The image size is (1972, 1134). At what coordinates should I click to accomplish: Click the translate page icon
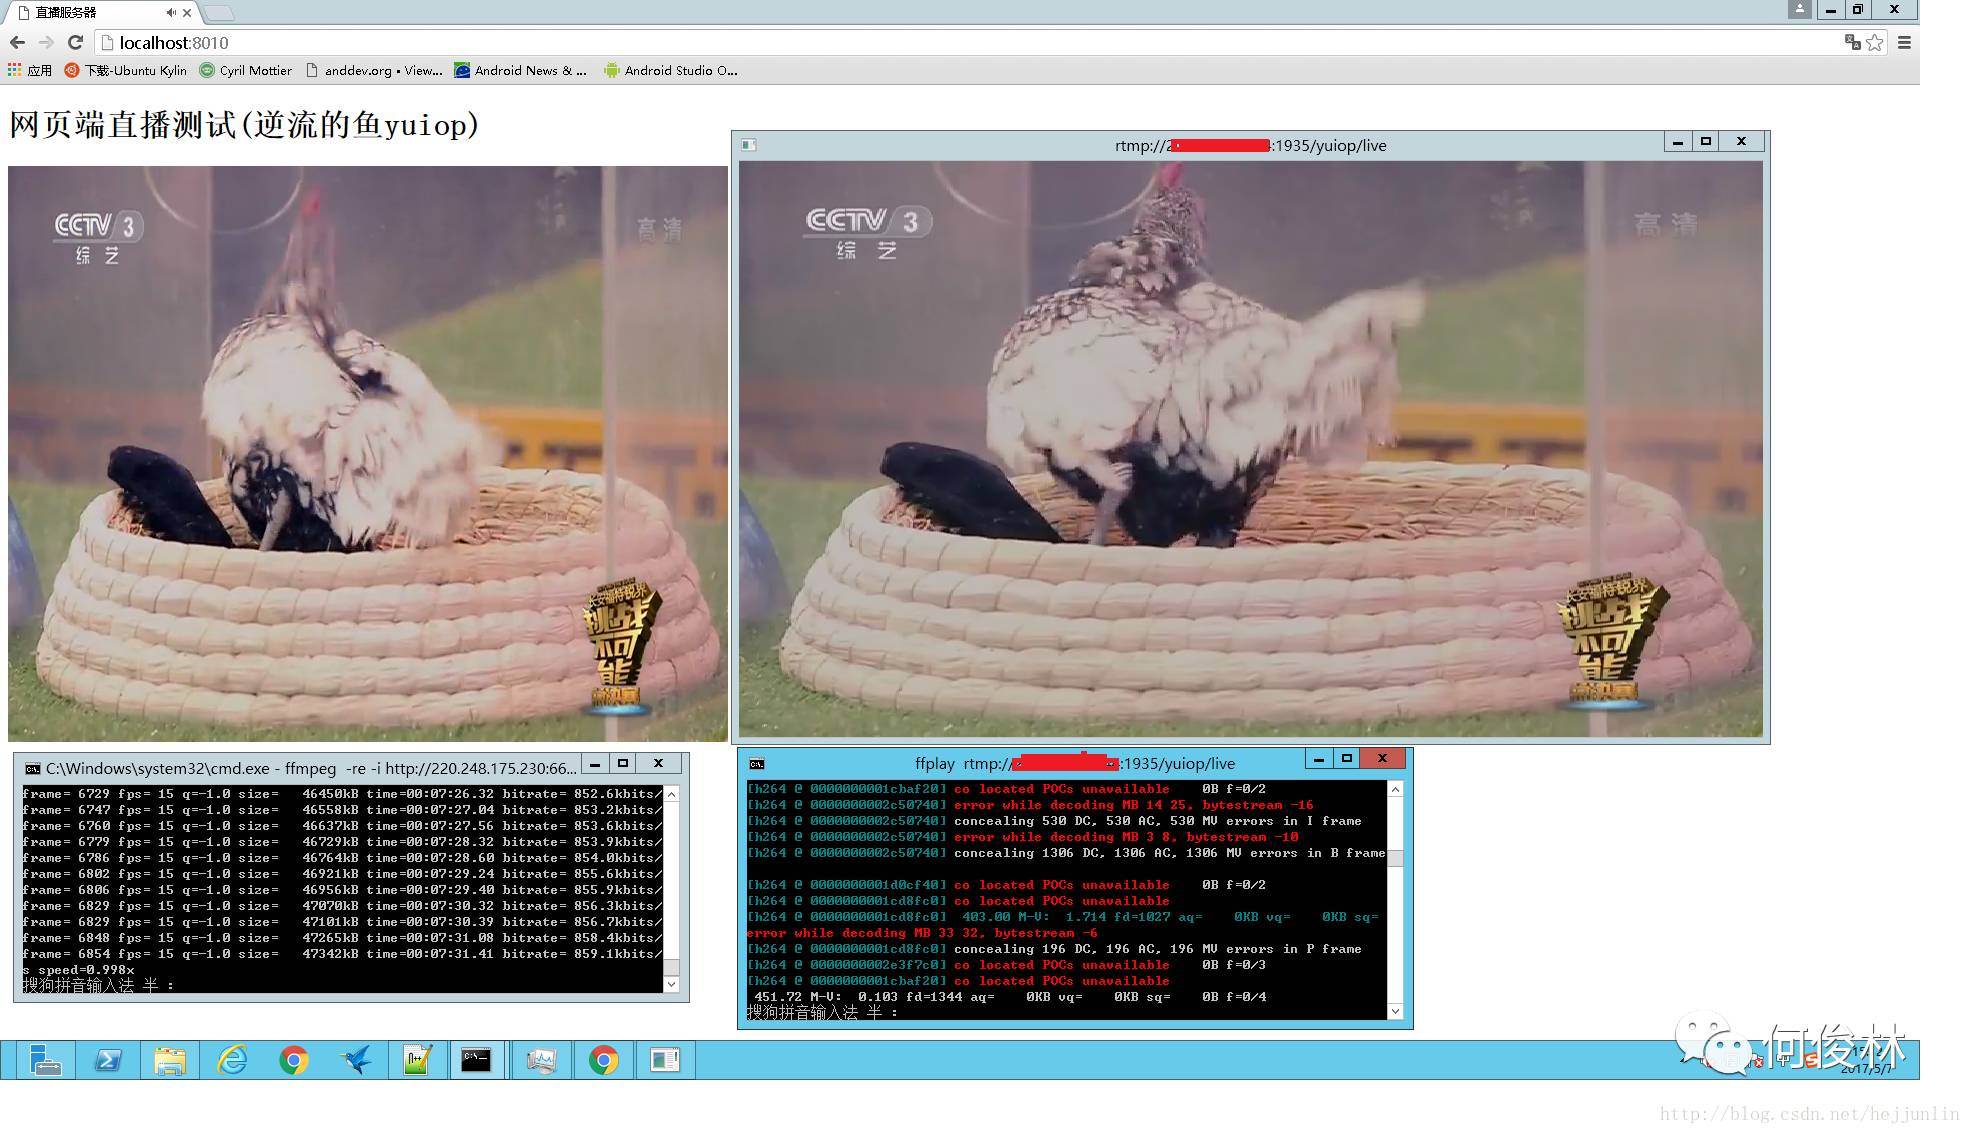coord(1852,42)
